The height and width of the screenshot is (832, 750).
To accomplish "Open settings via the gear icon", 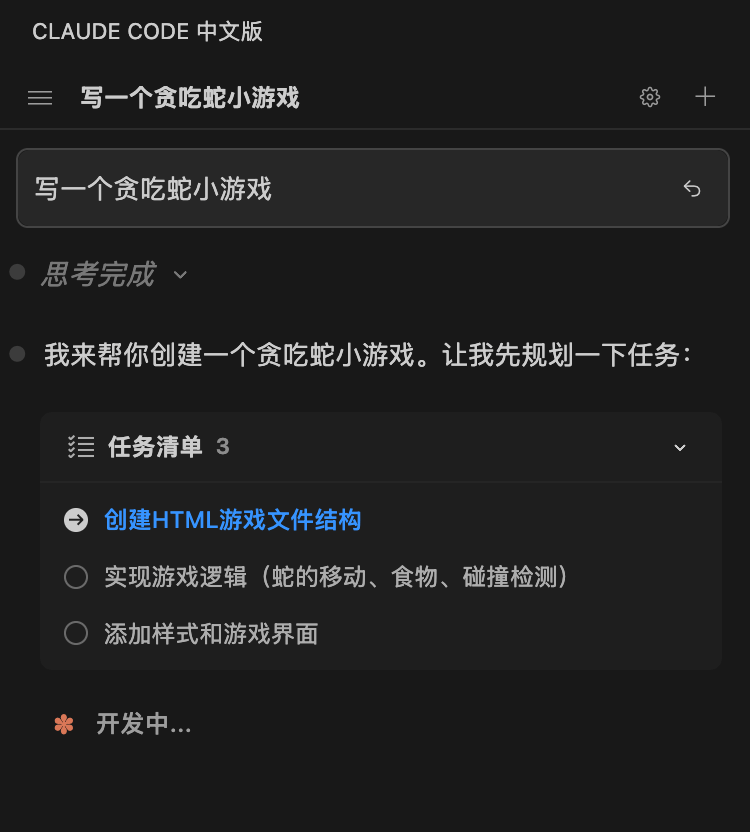I will [x=650, y=97].
